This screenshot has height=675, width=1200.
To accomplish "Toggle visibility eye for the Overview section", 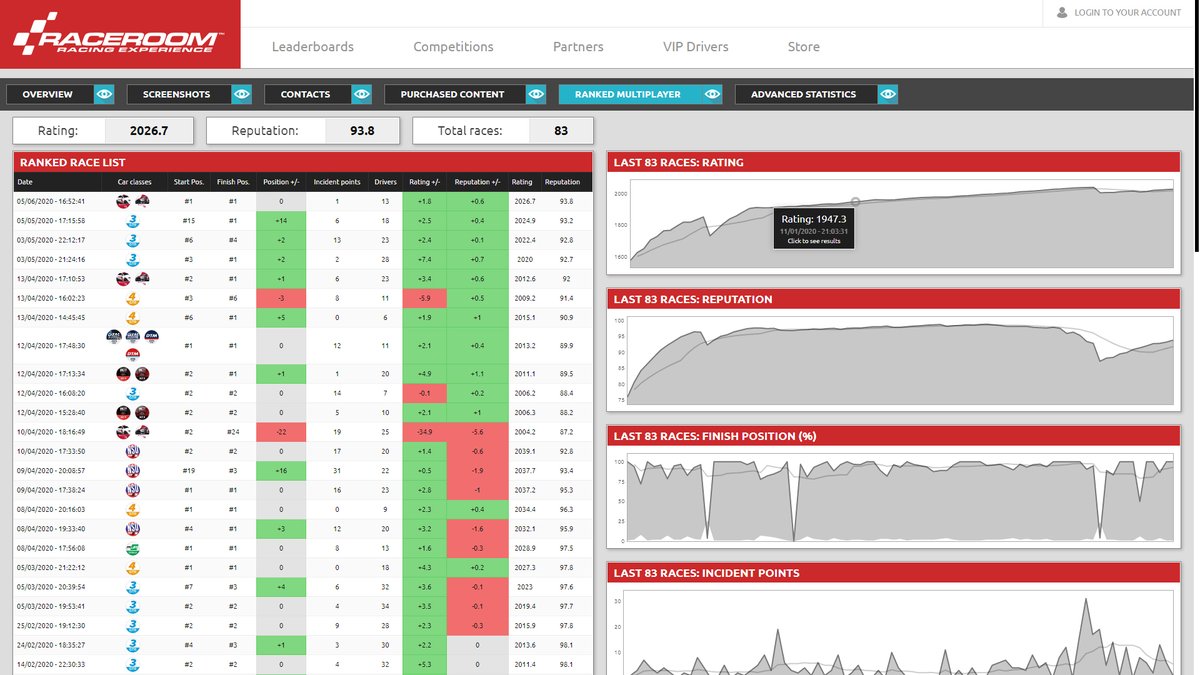I will coord(105,94).
